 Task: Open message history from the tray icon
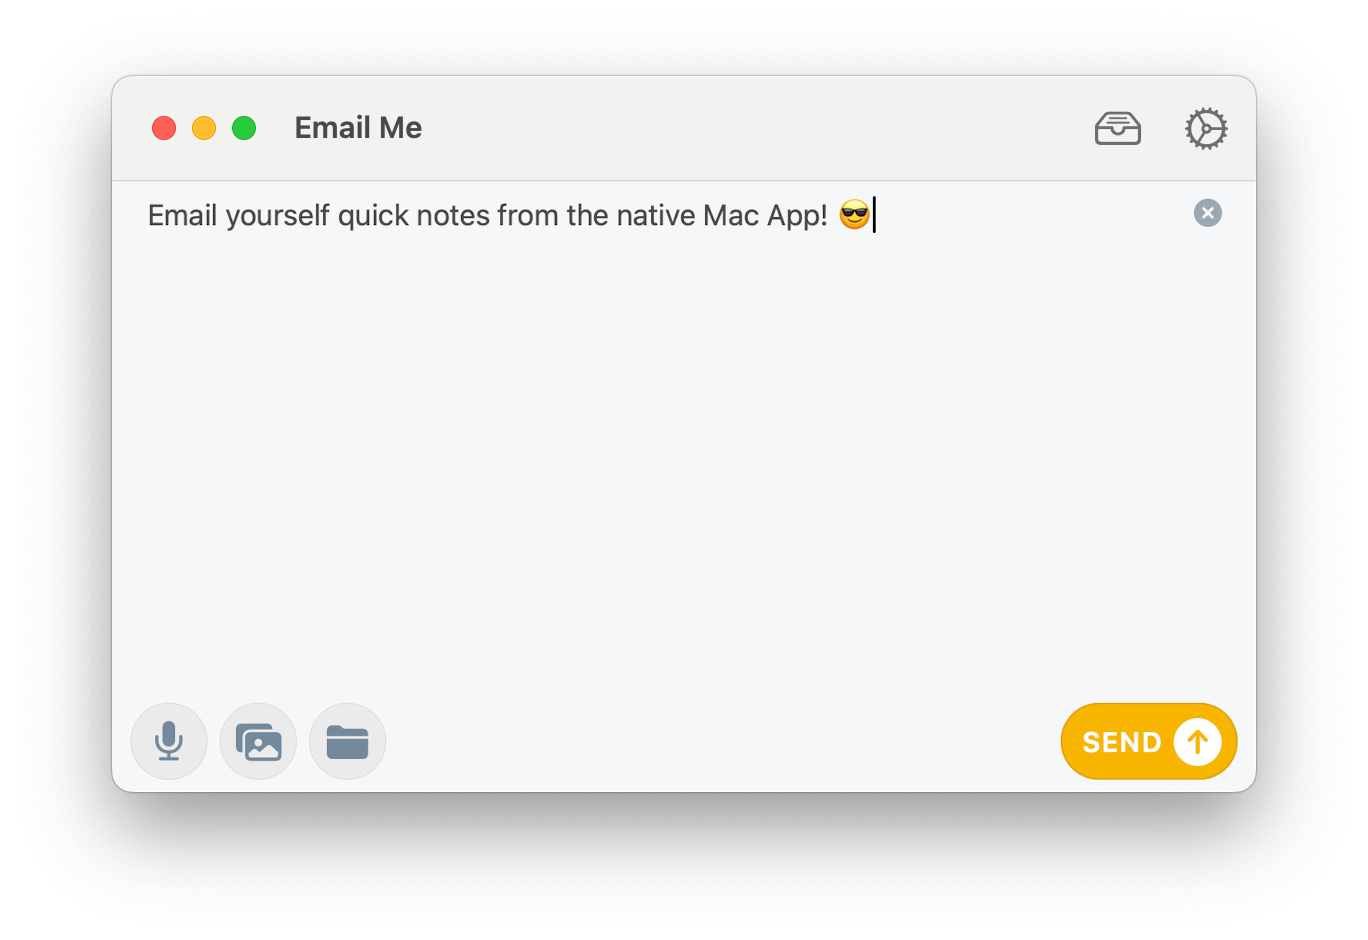click(x=1118, y=128)
